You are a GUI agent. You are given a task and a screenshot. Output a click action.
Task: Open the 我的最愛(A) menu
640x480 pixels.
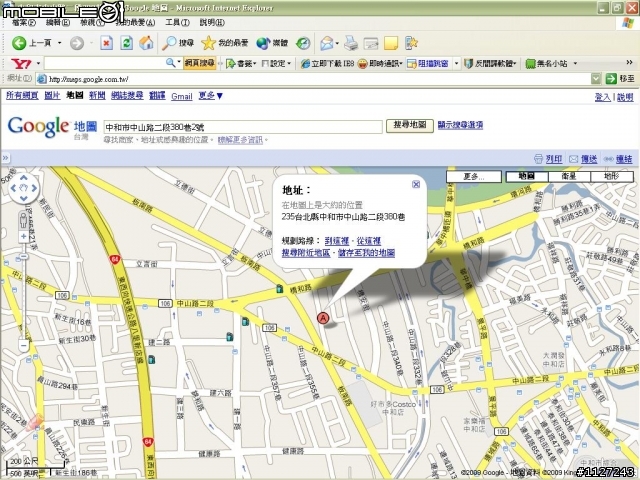click(x=135, y=22)
